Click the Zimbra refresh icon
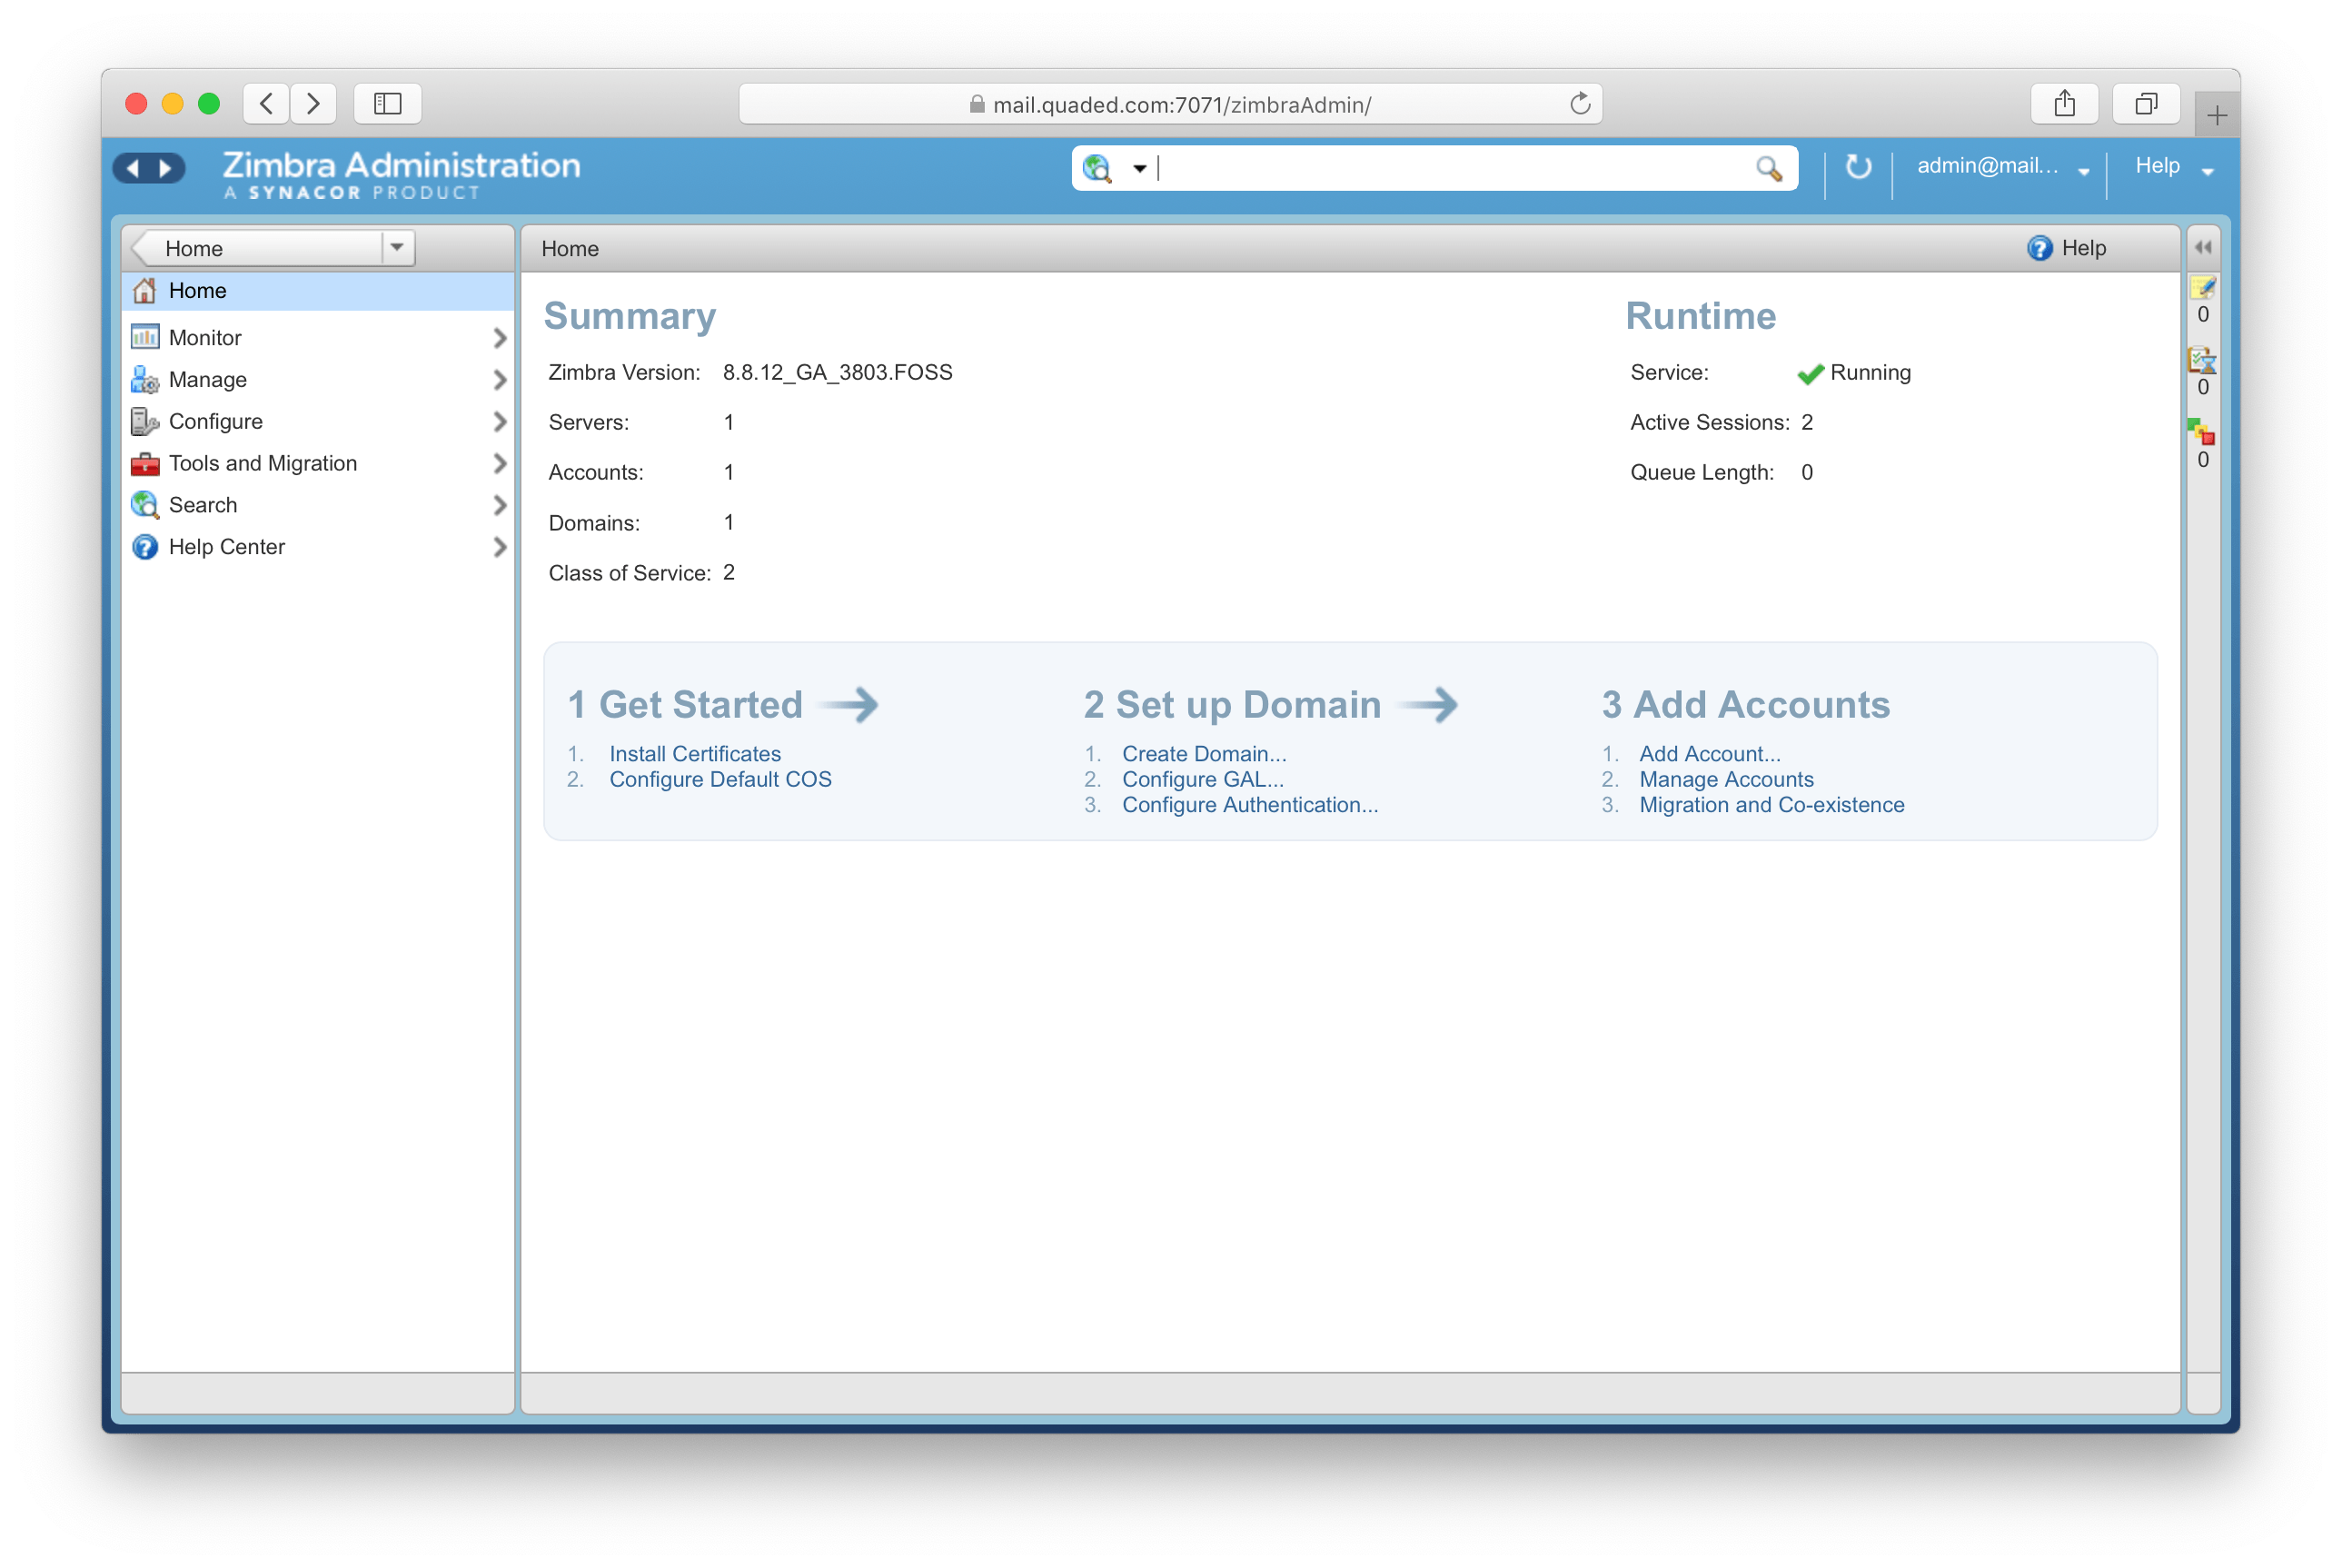This screenshot has height=1568, width=2342. tap(1858, 166)
